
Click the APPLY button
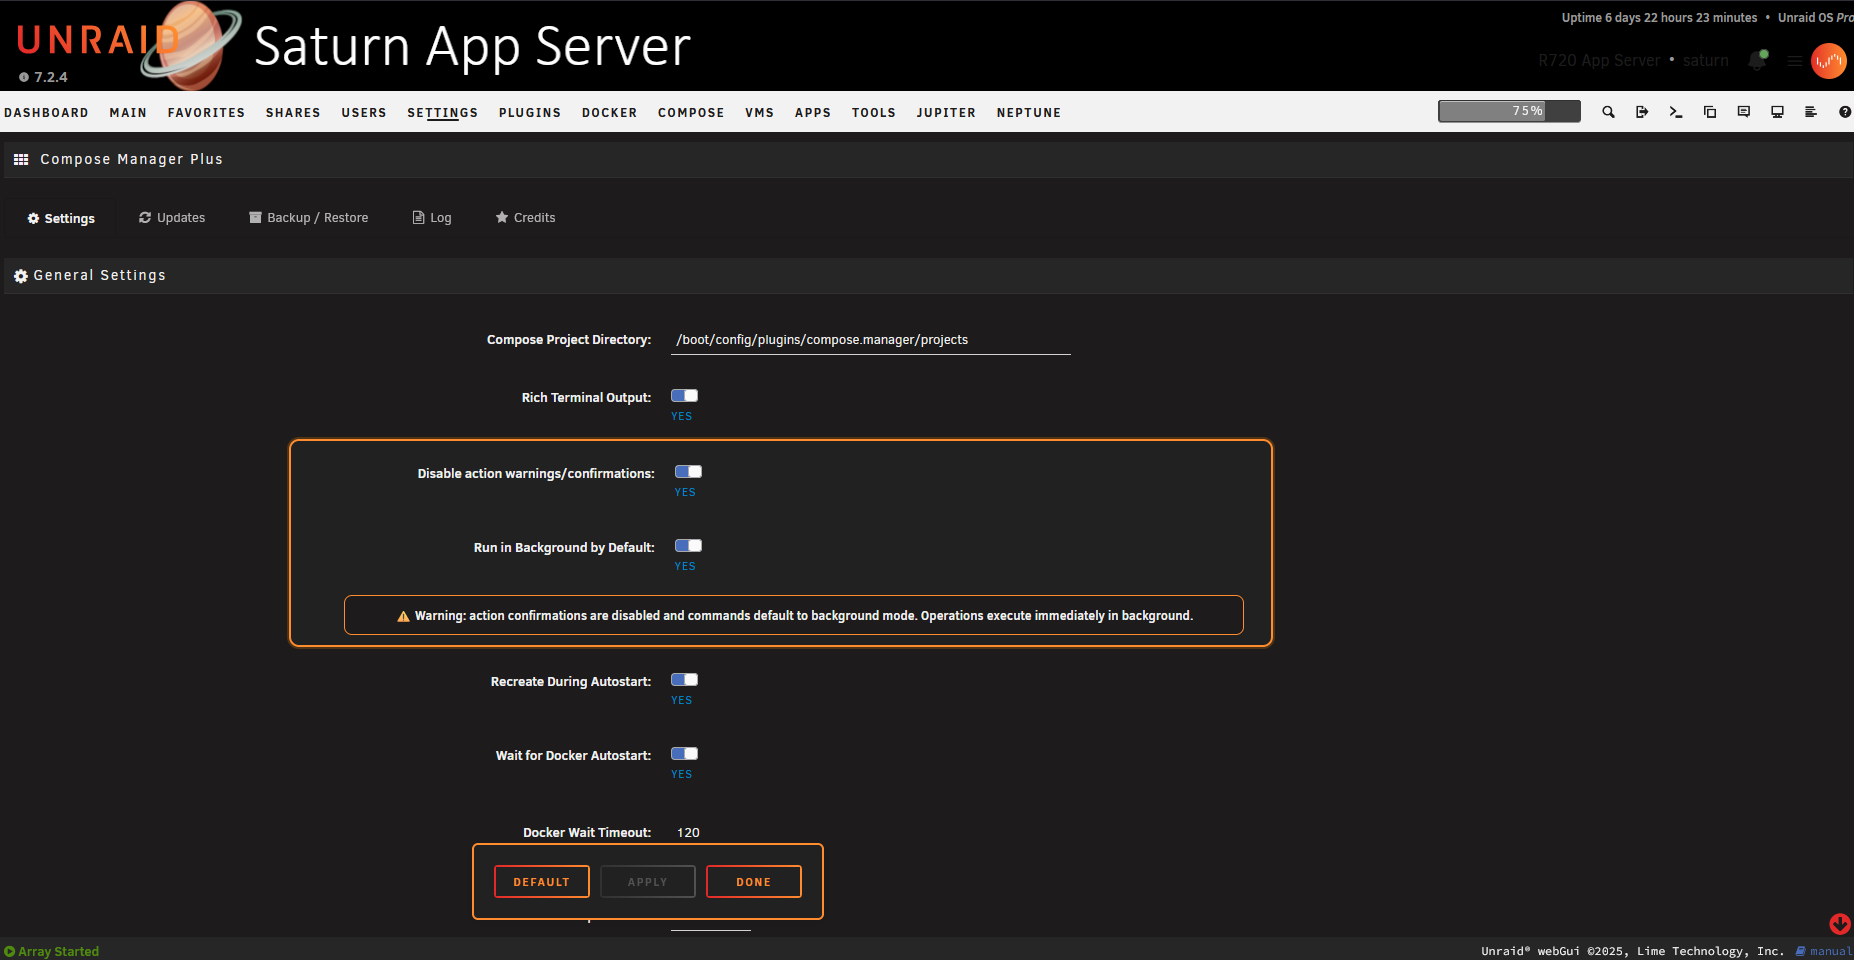(648, 882)
